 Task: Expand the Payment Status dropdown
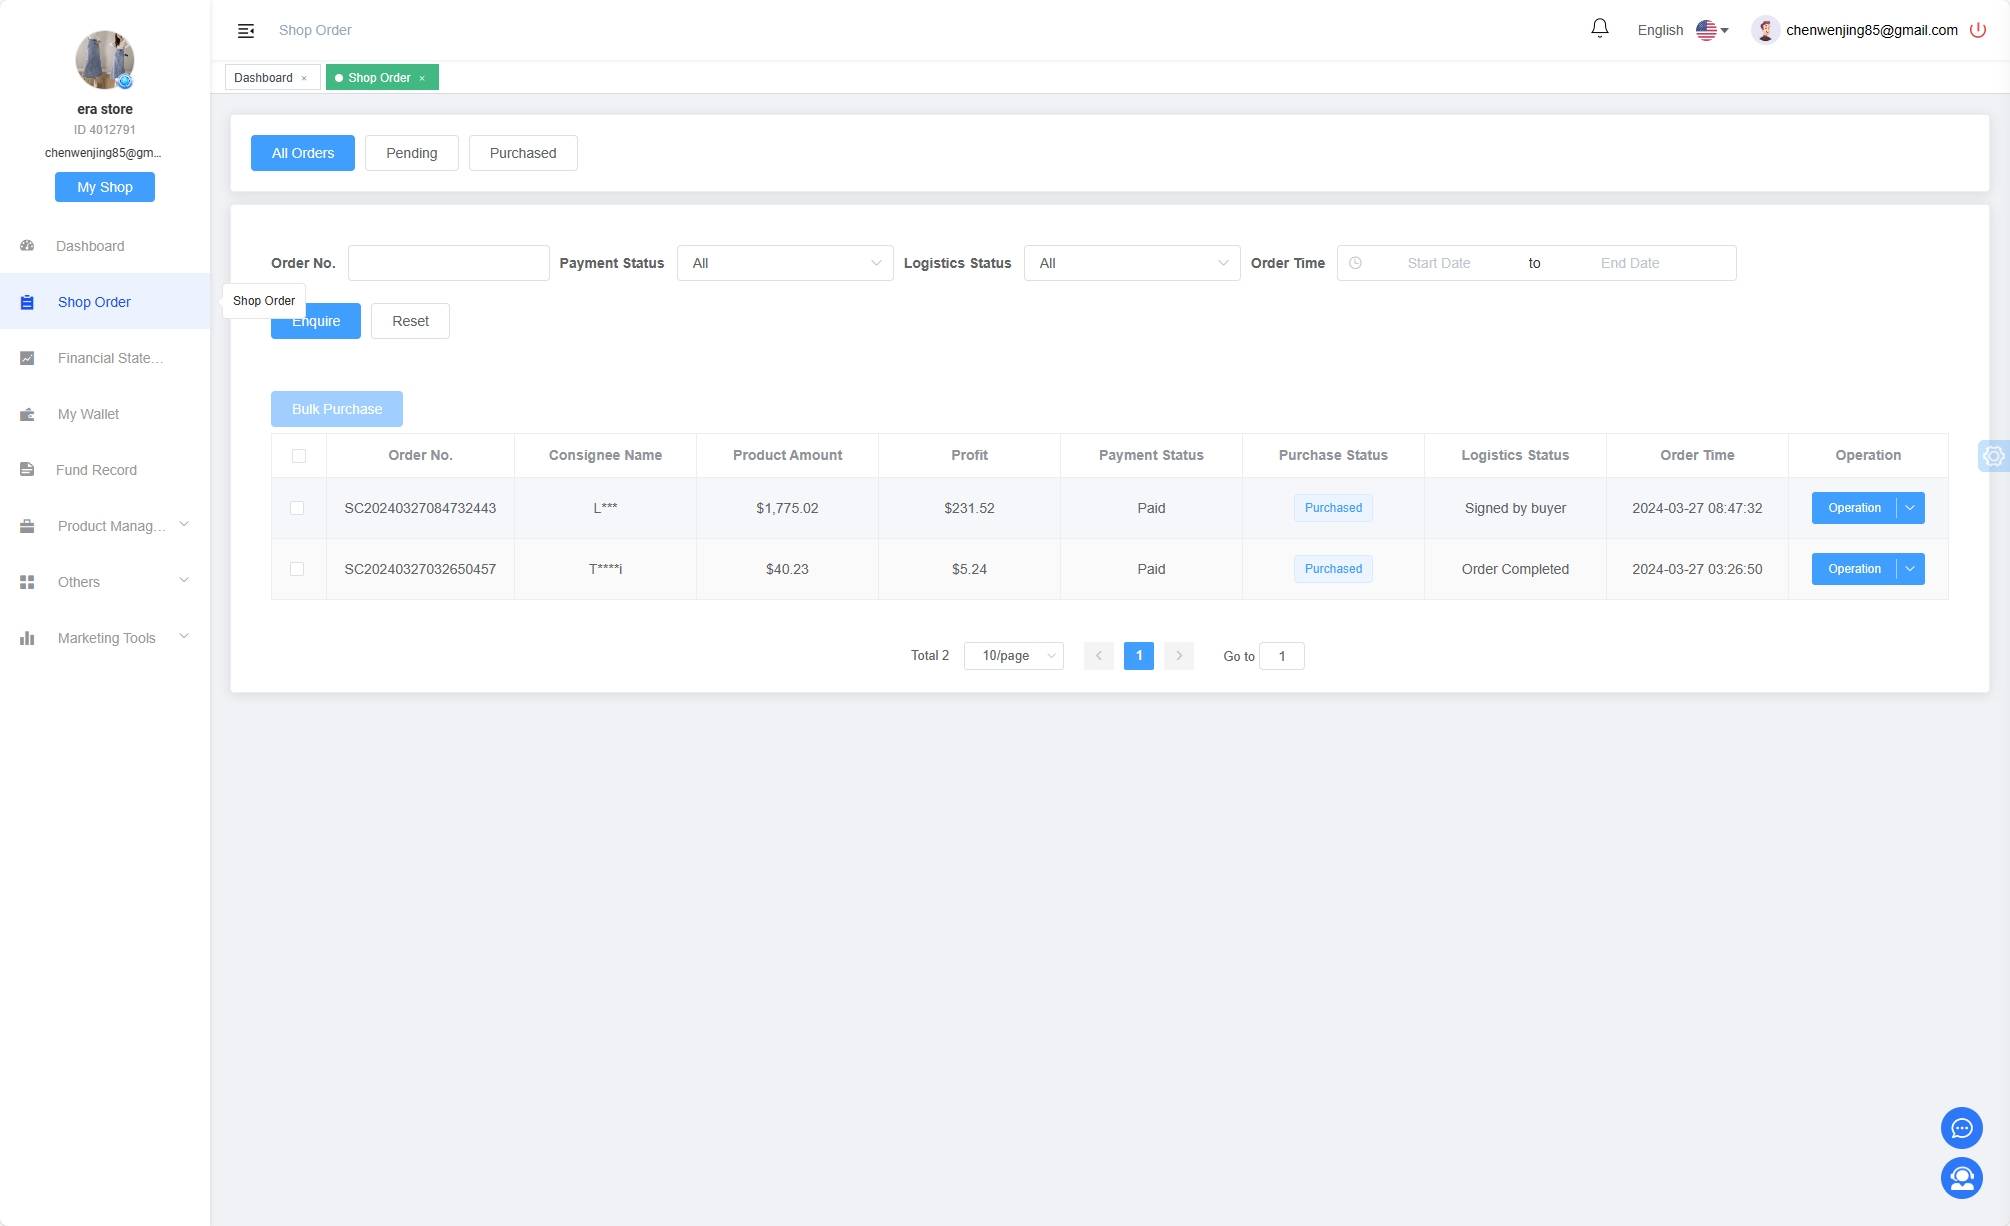point(784,263)
